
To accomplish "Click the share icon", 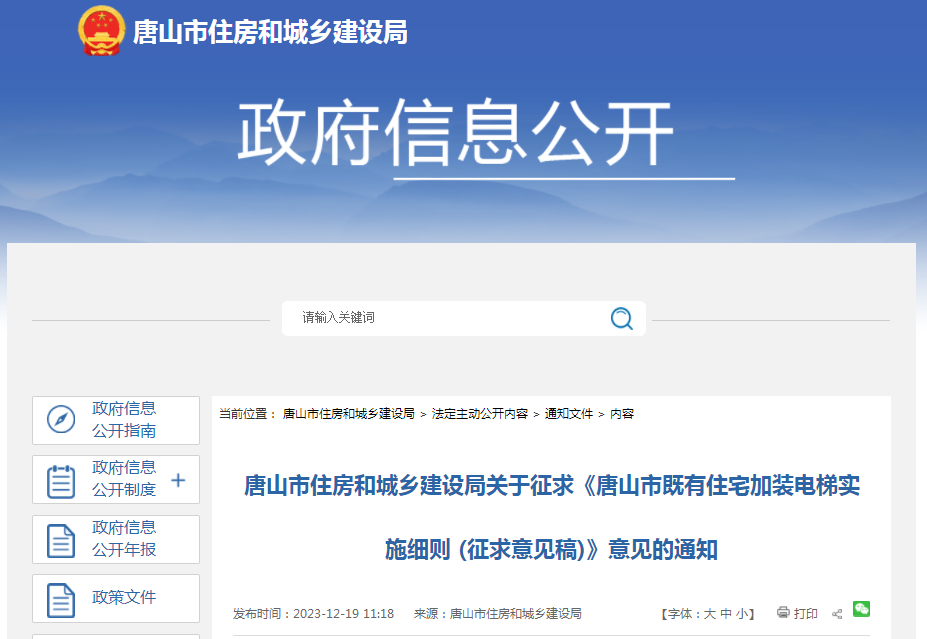I will pyautogui.click(x=837, y=614).
